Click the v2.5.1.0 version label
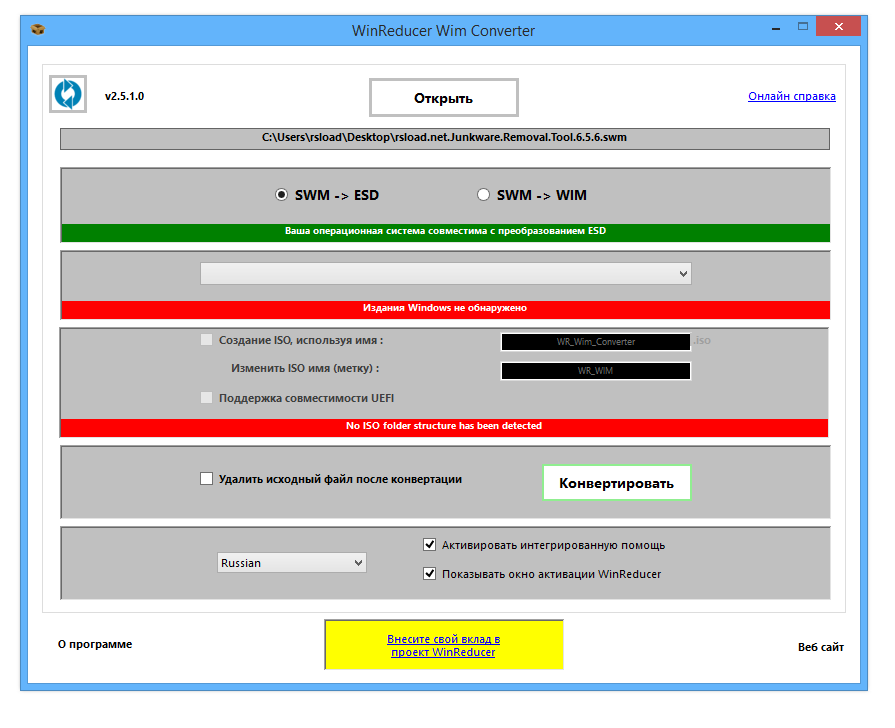This screenshot has height=728, width=895. click(124, 96)
